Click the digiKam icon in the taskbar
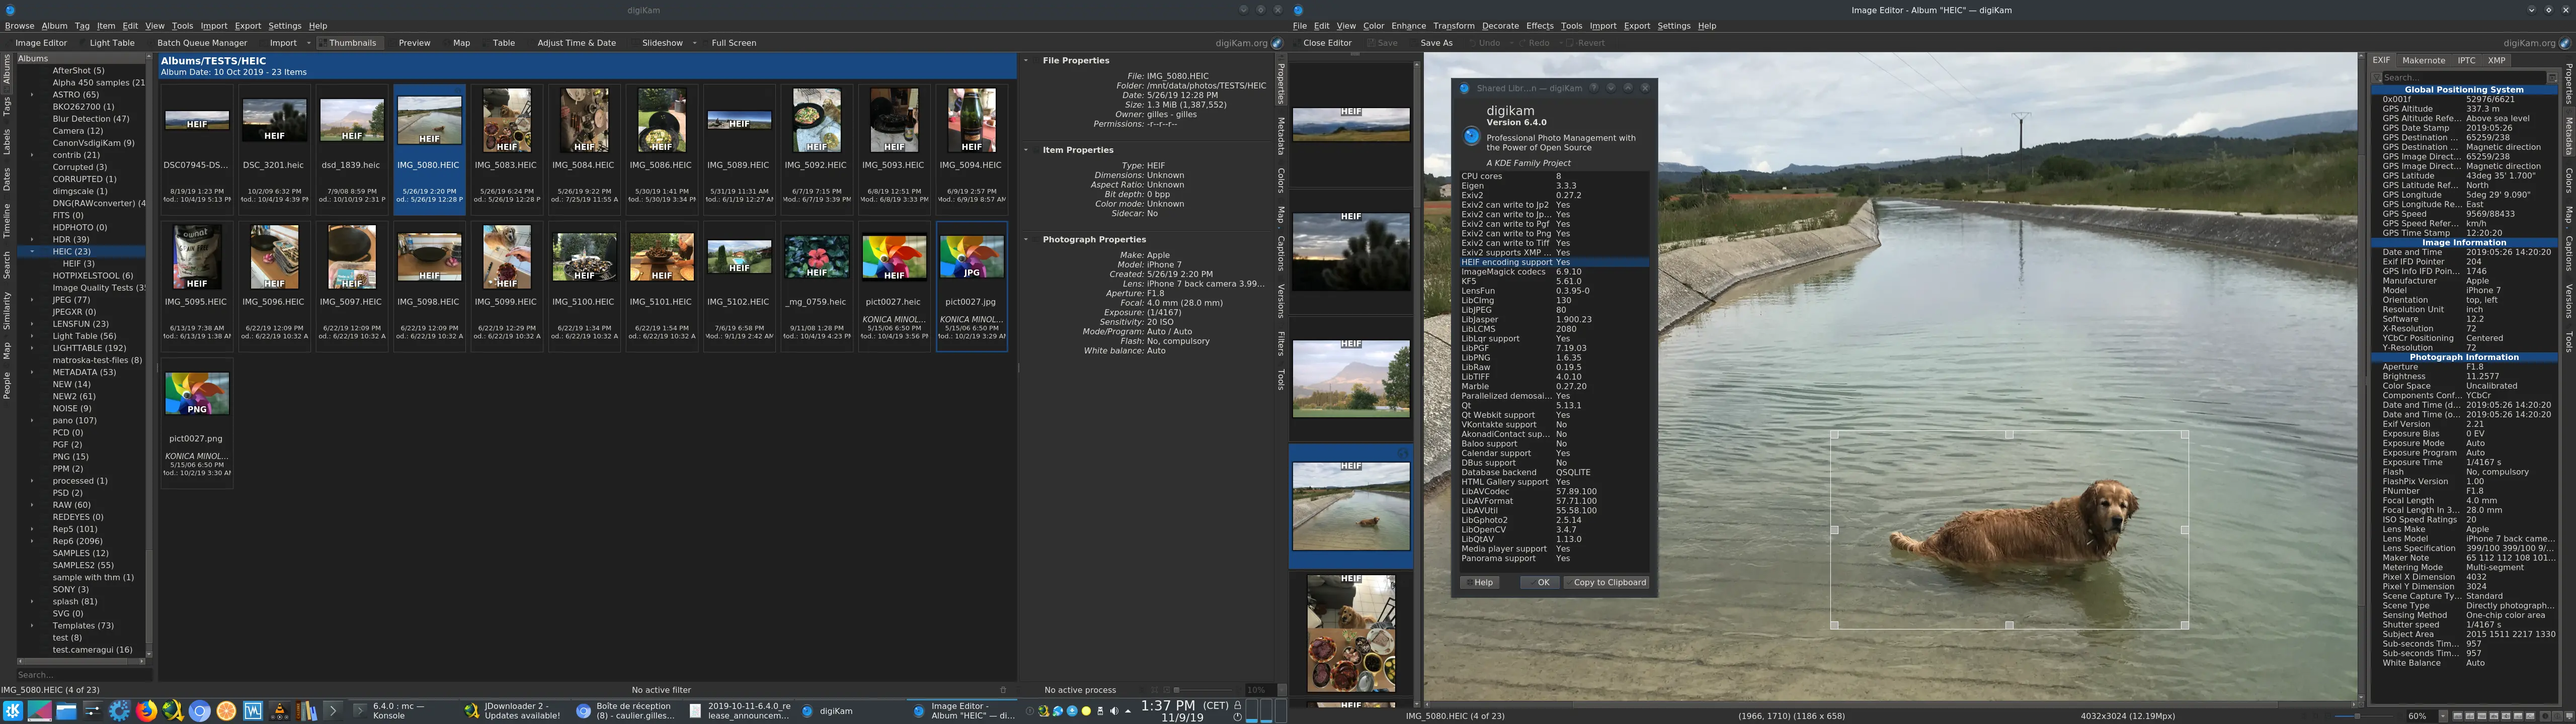Image resolution: width=2576 pixels, height=724 pixels. (x=807, y=712)
